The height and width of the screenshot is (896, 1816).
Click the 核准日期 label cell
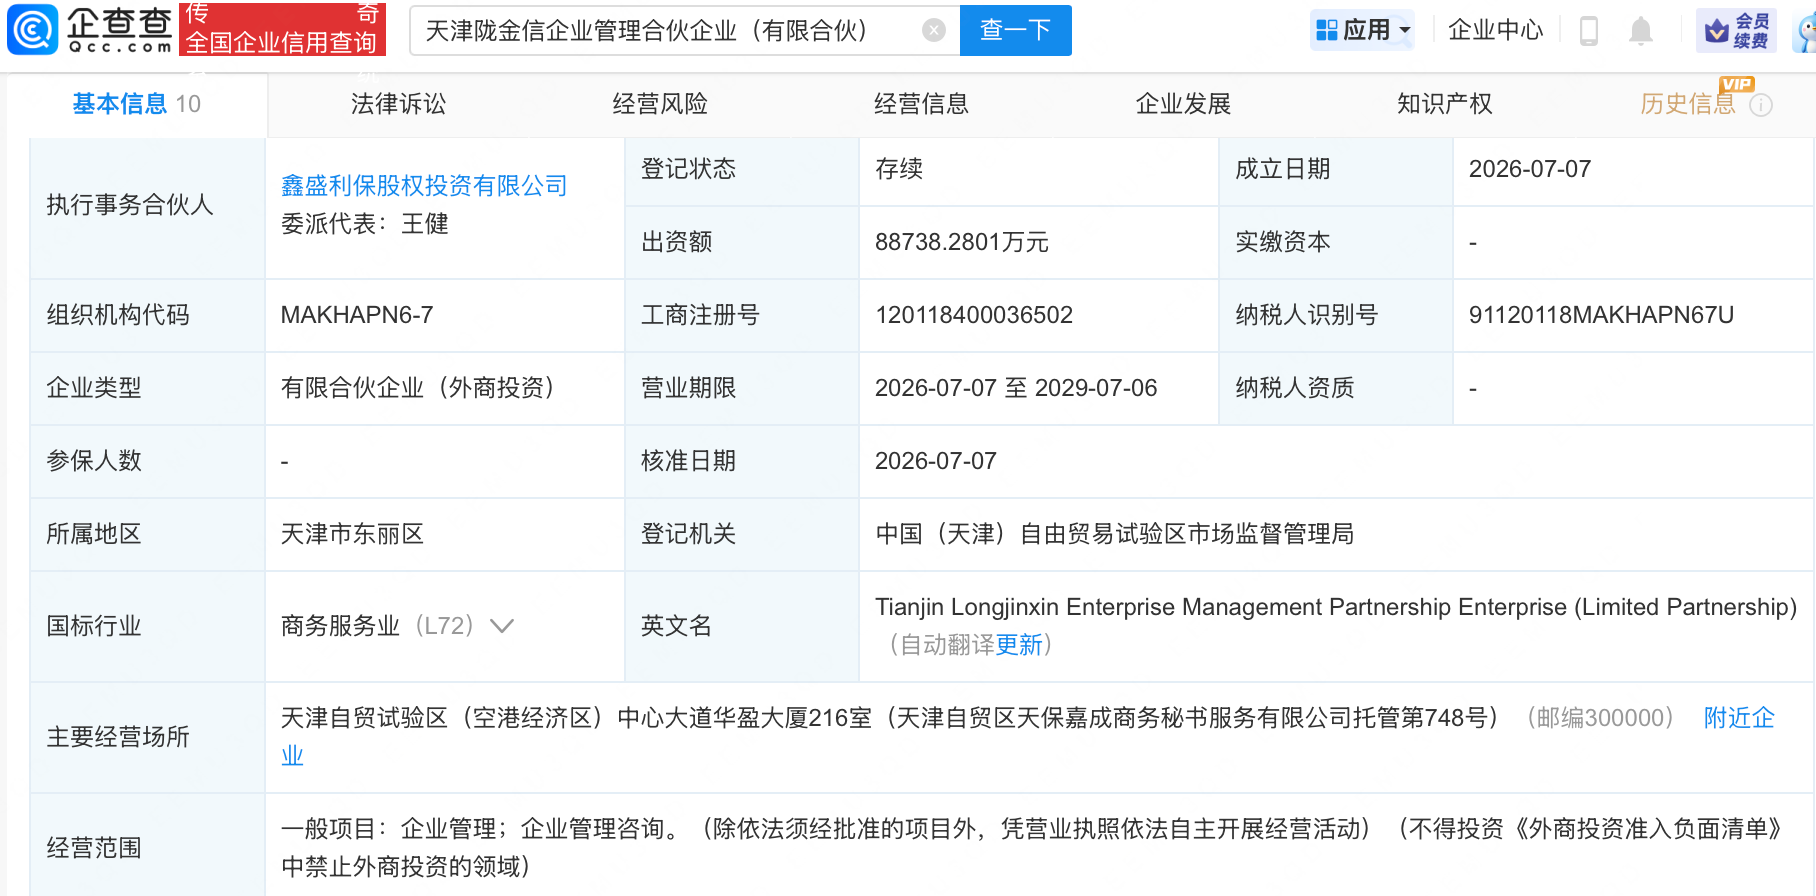tap(742, 462)
